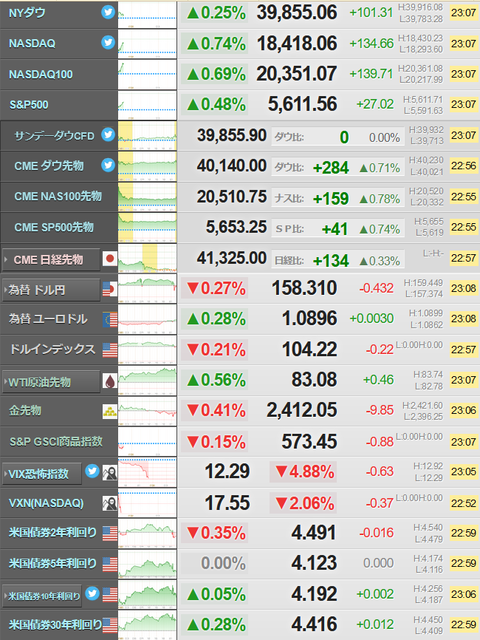Image resolution: width=480 pixels, height=640 pixels.
Task: Click the 2年利回り change ▼0.35%
Action: pyautogui.click(x=216, y=533)
